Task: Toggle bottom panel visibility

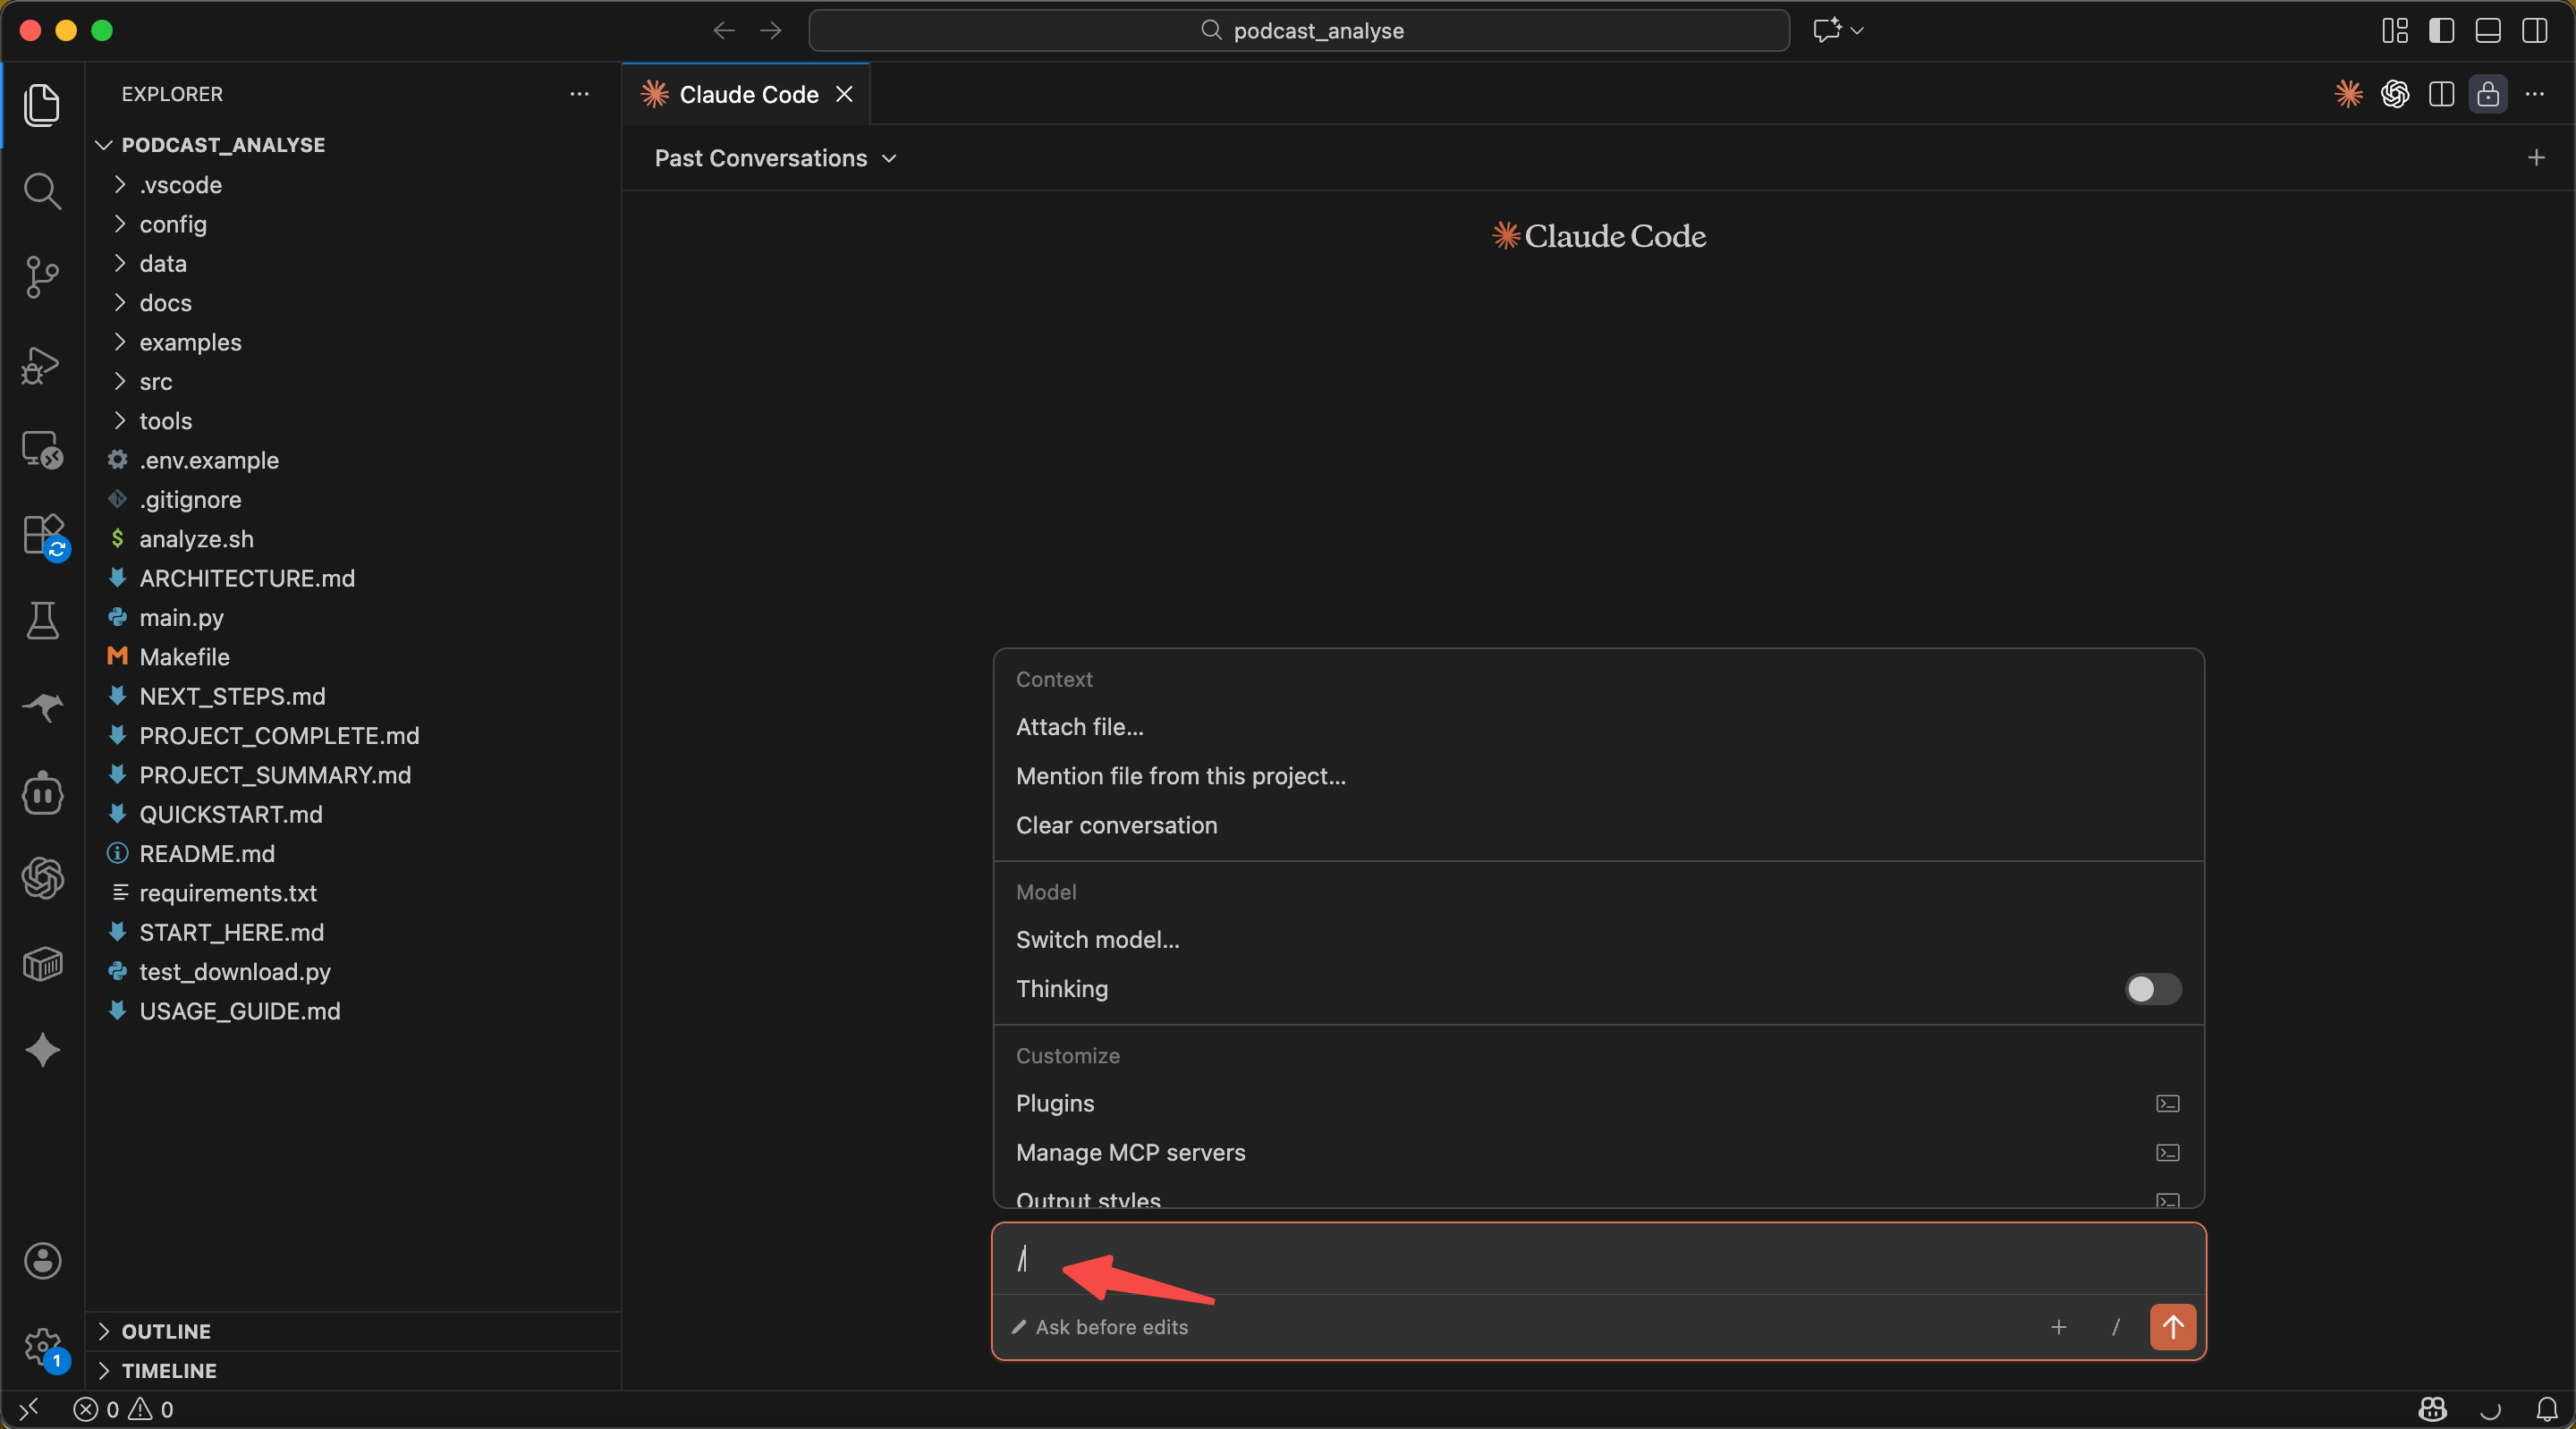Action: [x=2488, y=30]
